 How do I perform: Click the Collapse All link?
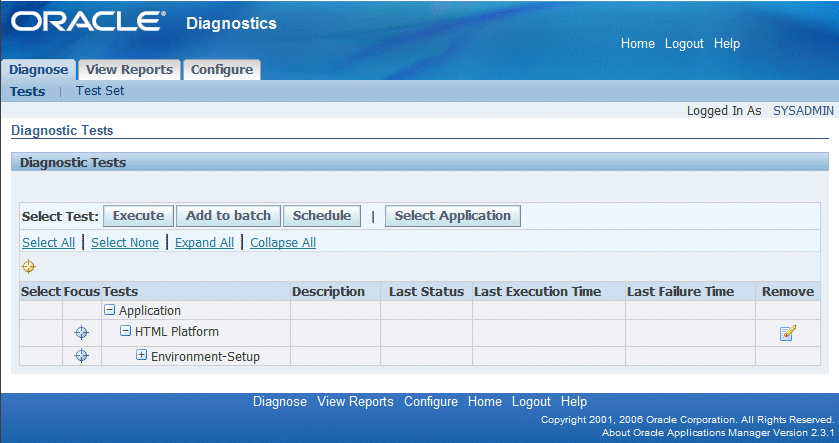click(283, 242)
